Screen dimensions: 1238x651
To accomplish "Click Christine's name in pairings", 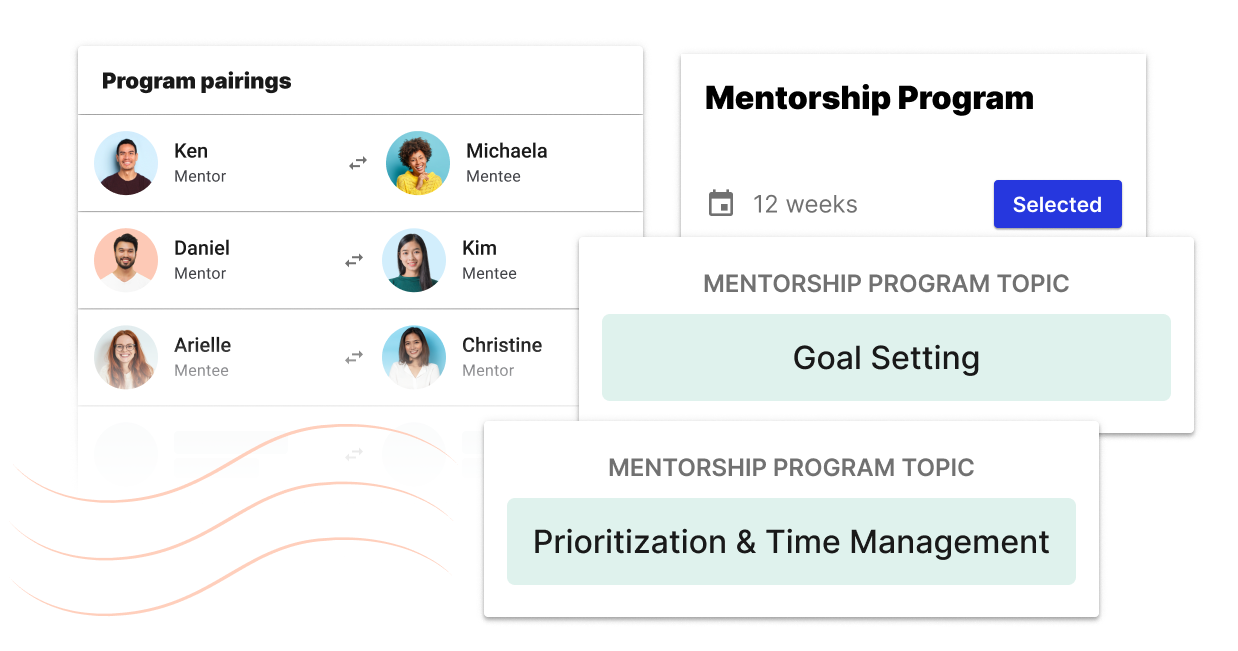I will point(502,345).
